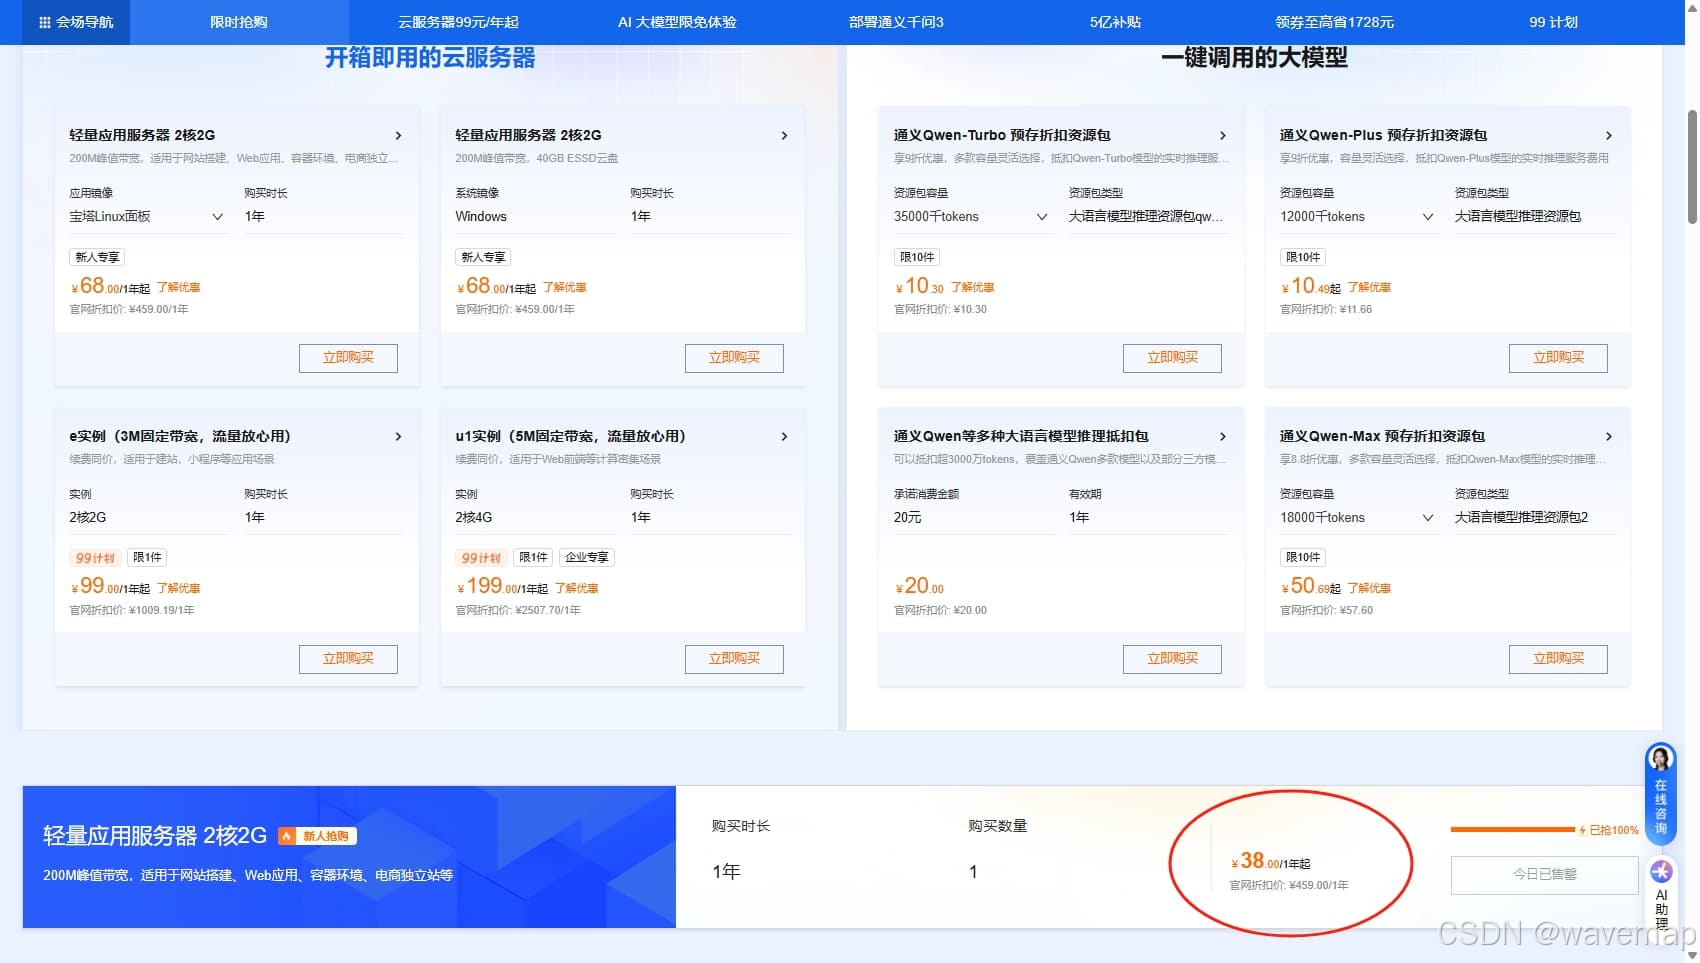Open 了解优惠 link beside ¥10.30 price

tap(972, 288)
